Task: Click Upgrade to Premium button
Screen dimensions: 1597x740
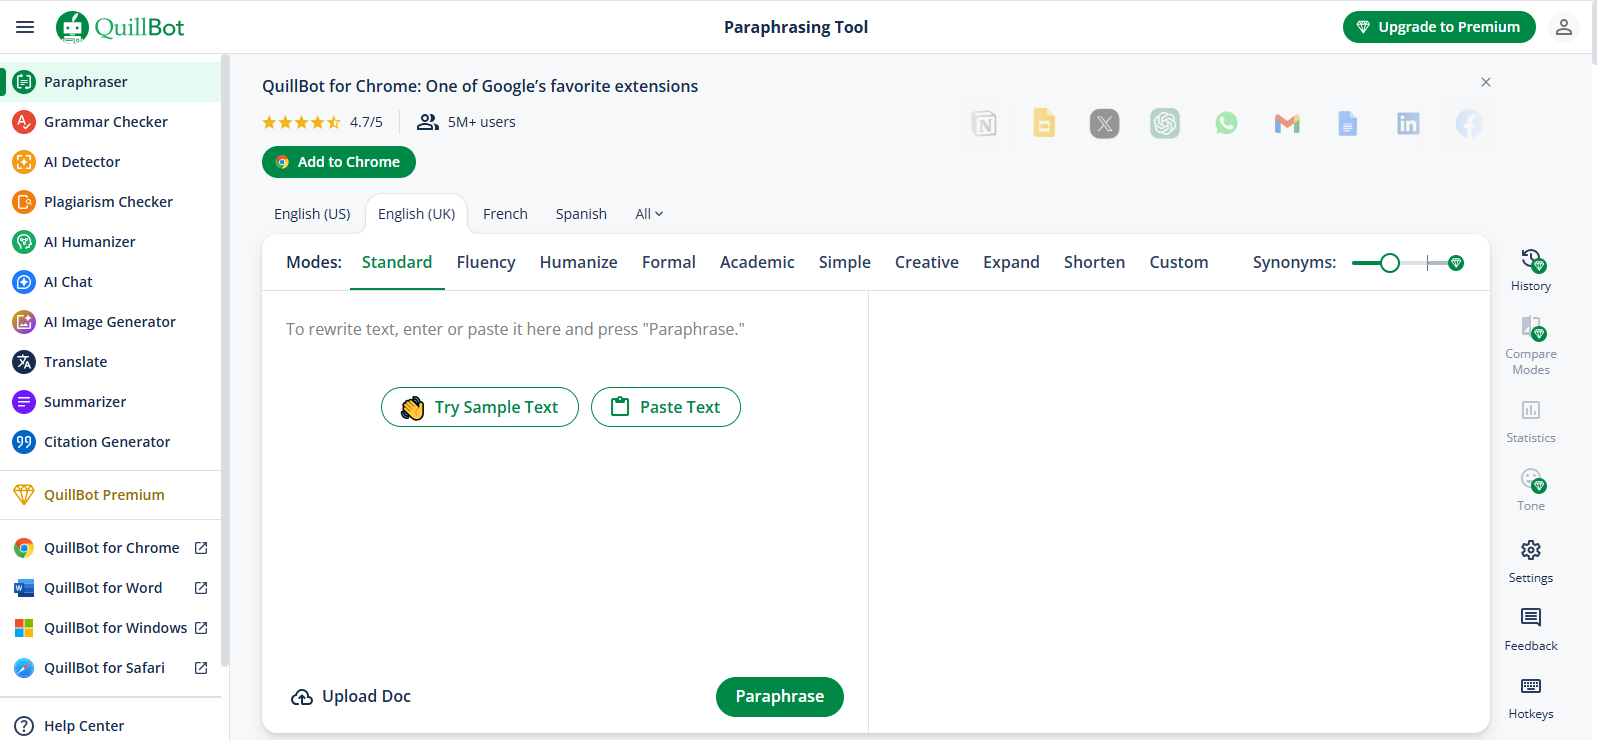Action: pos(1439,27)
